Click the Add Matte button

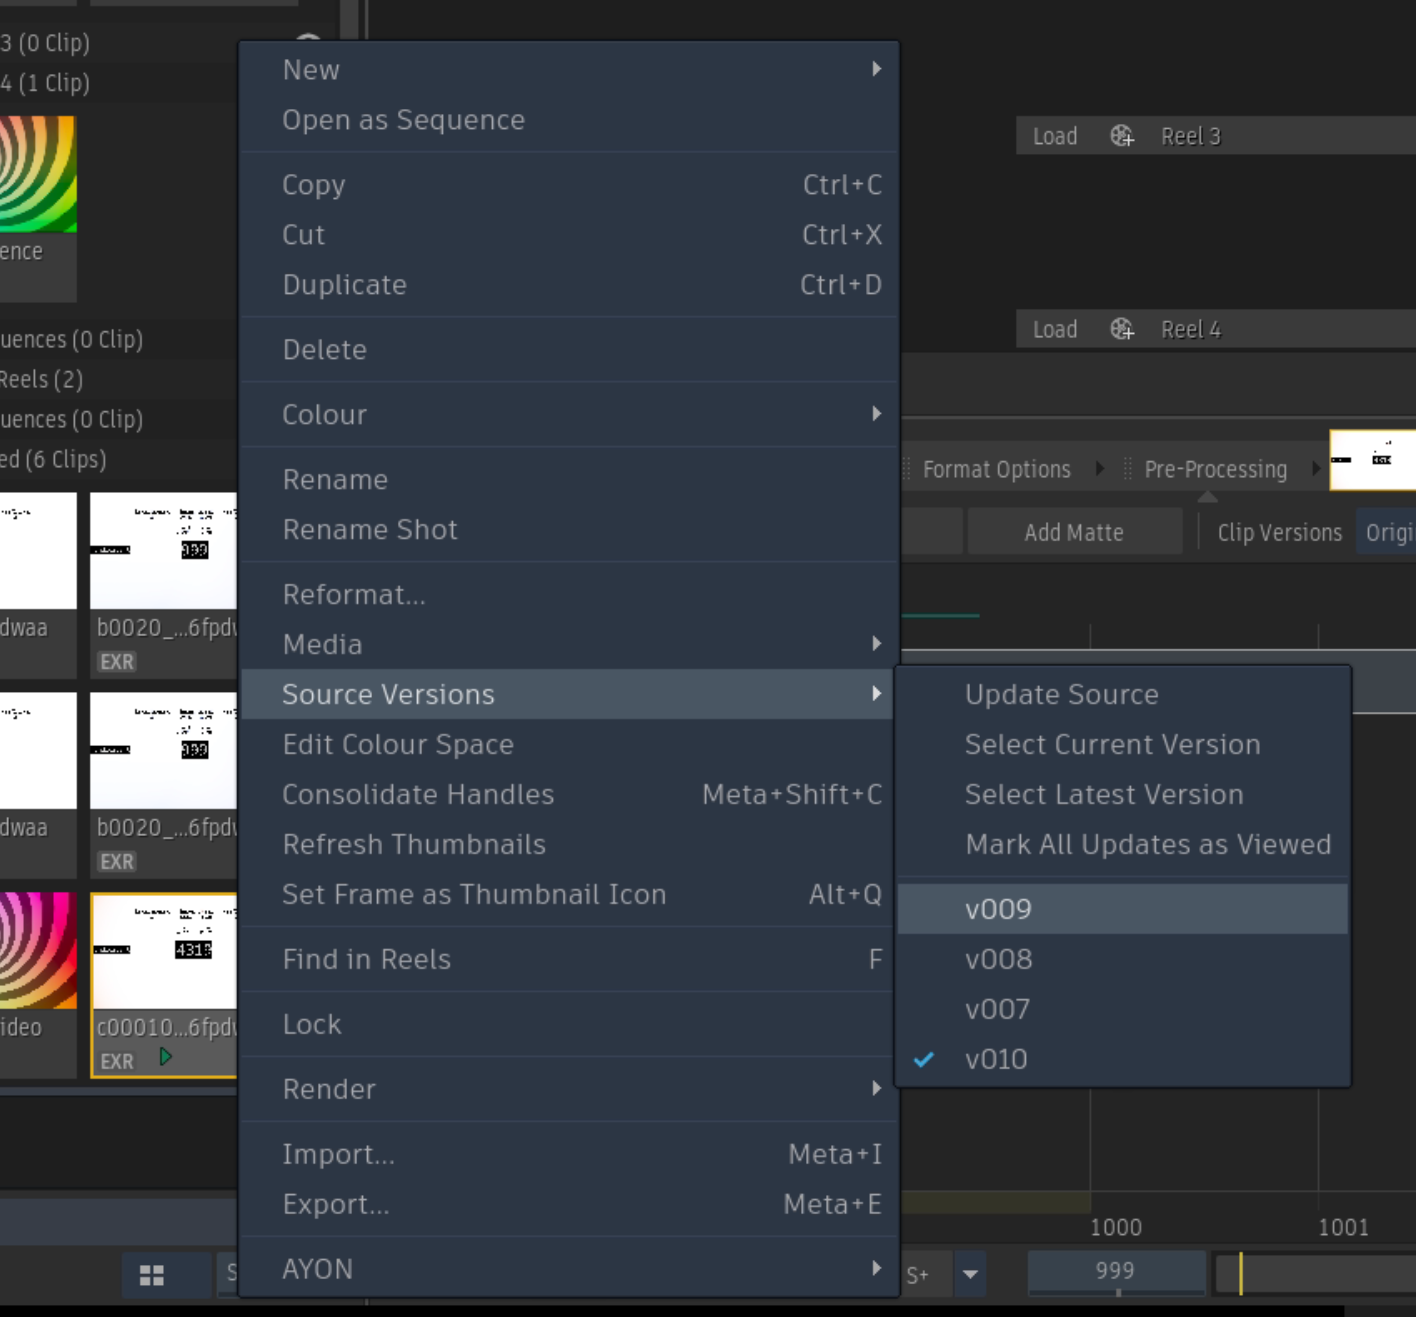coord(1074,532)
